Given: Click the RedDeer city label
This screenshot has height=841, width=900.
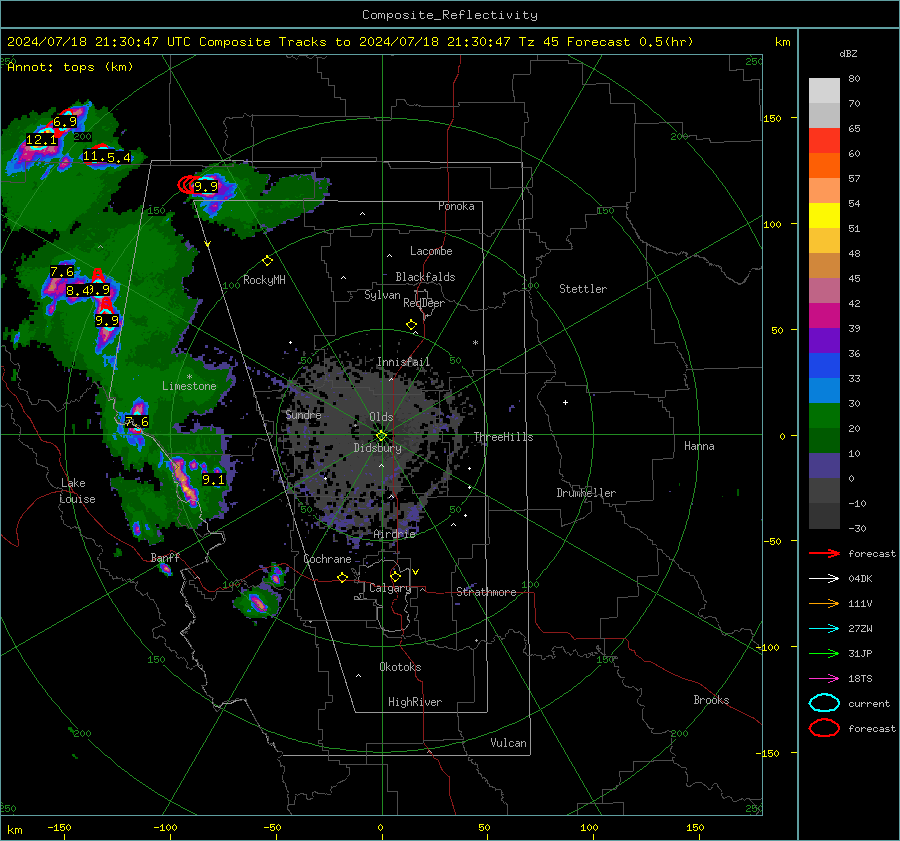Looking at the screenshot, I should pyautogui.click(x=424, y=303).
